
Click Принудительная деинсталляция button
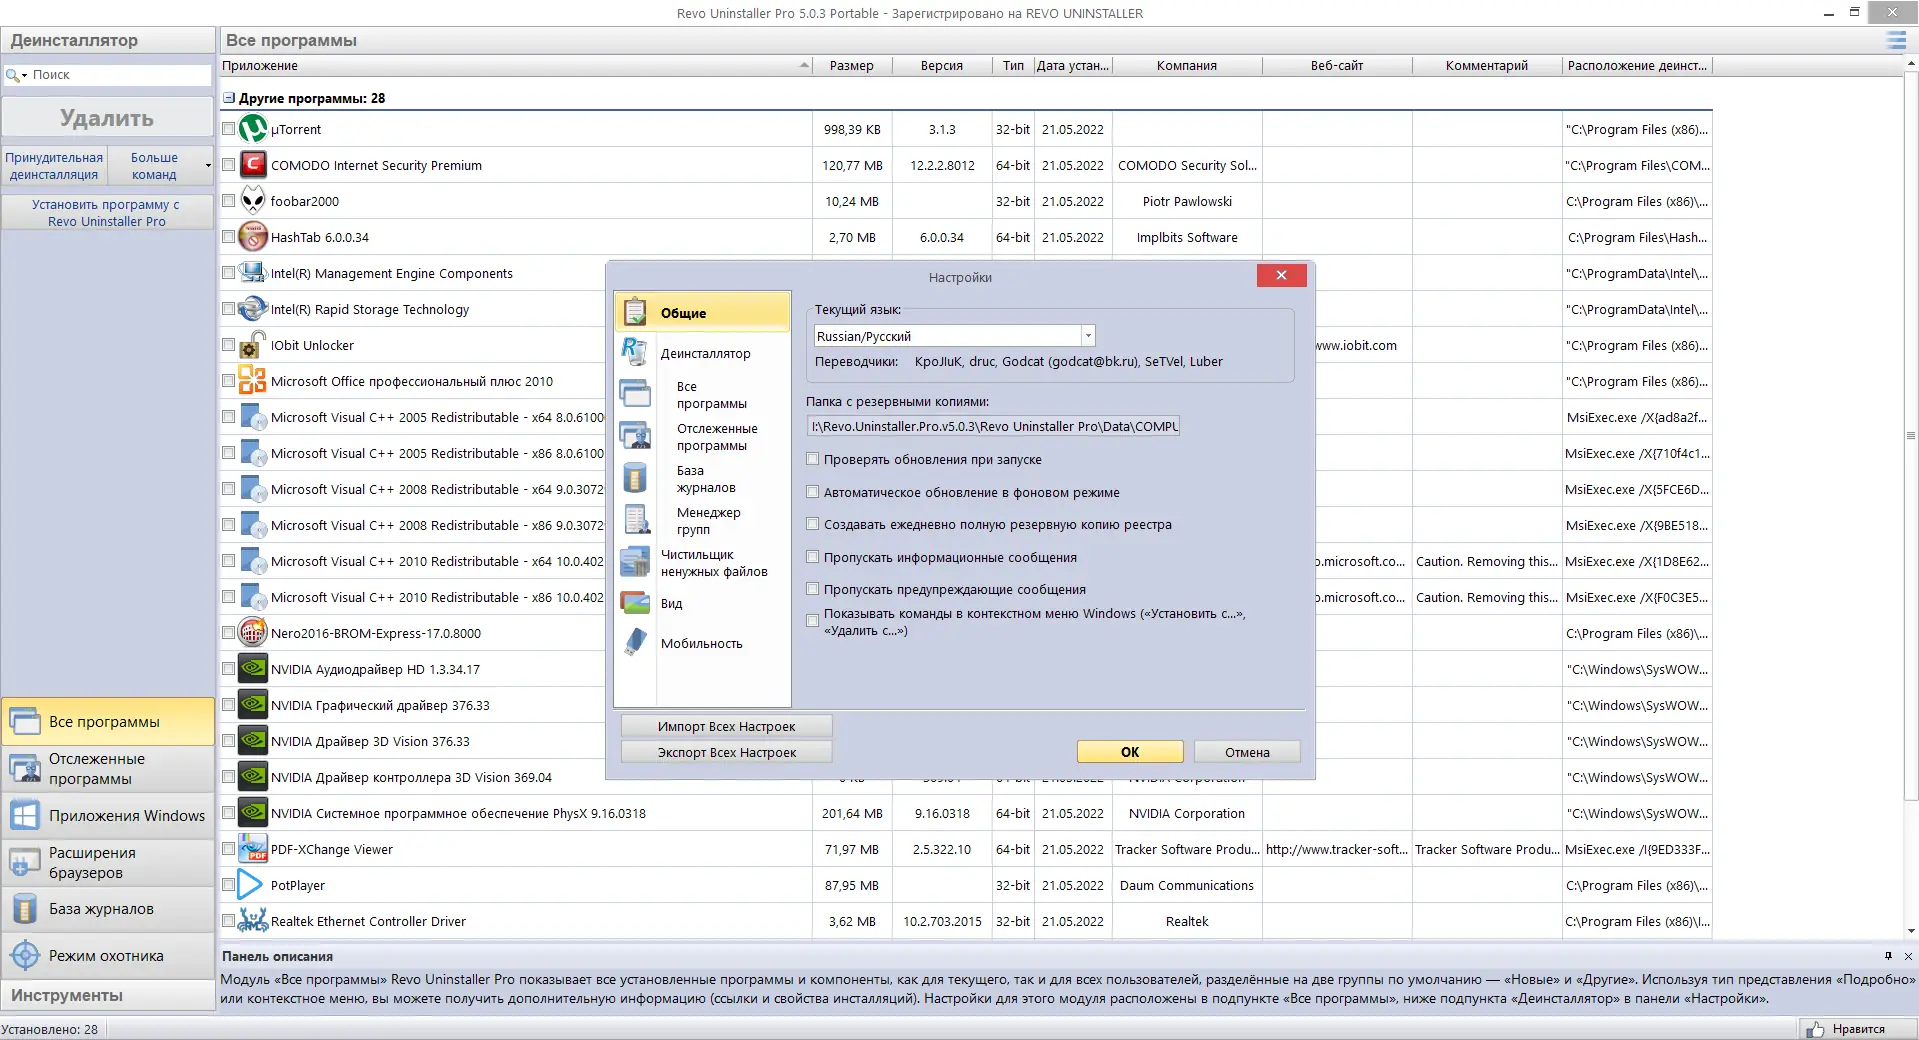point(54,165)
